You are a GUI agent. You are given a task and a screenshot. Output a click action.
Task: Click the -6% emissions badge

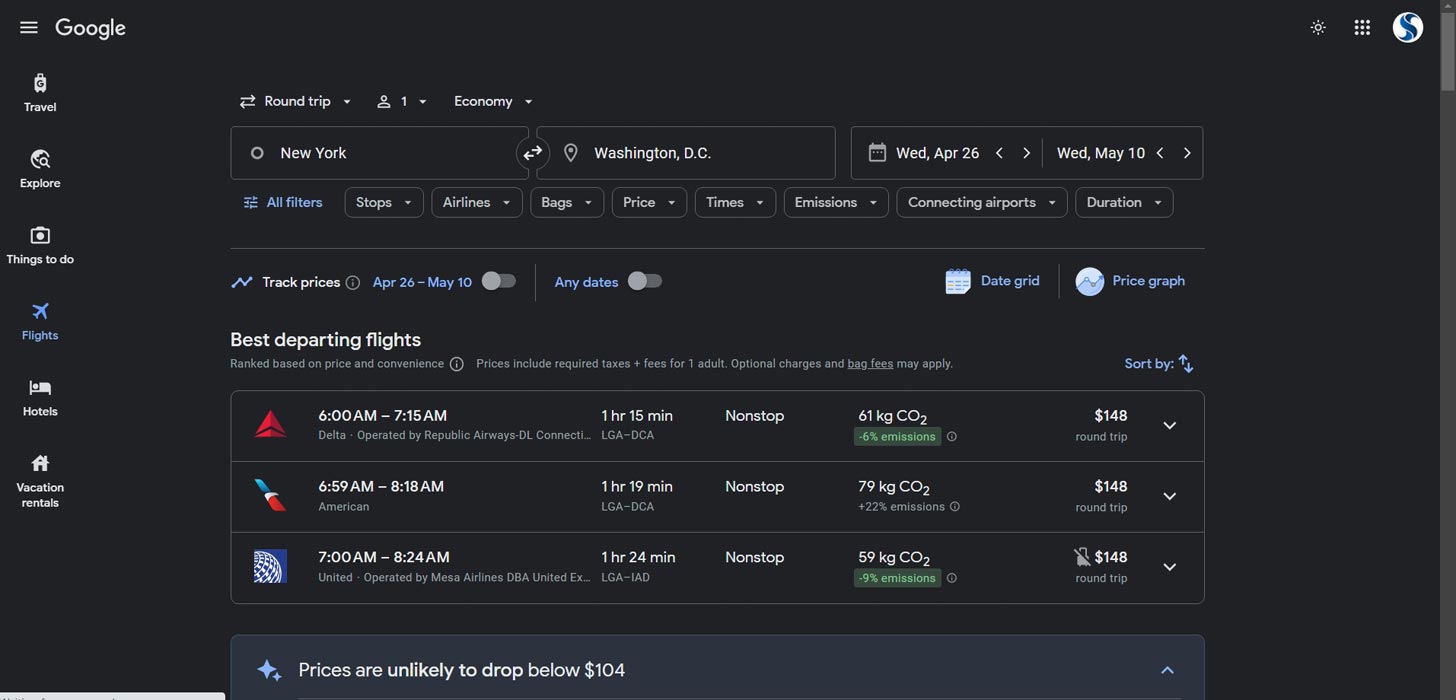tap(897, 437)
